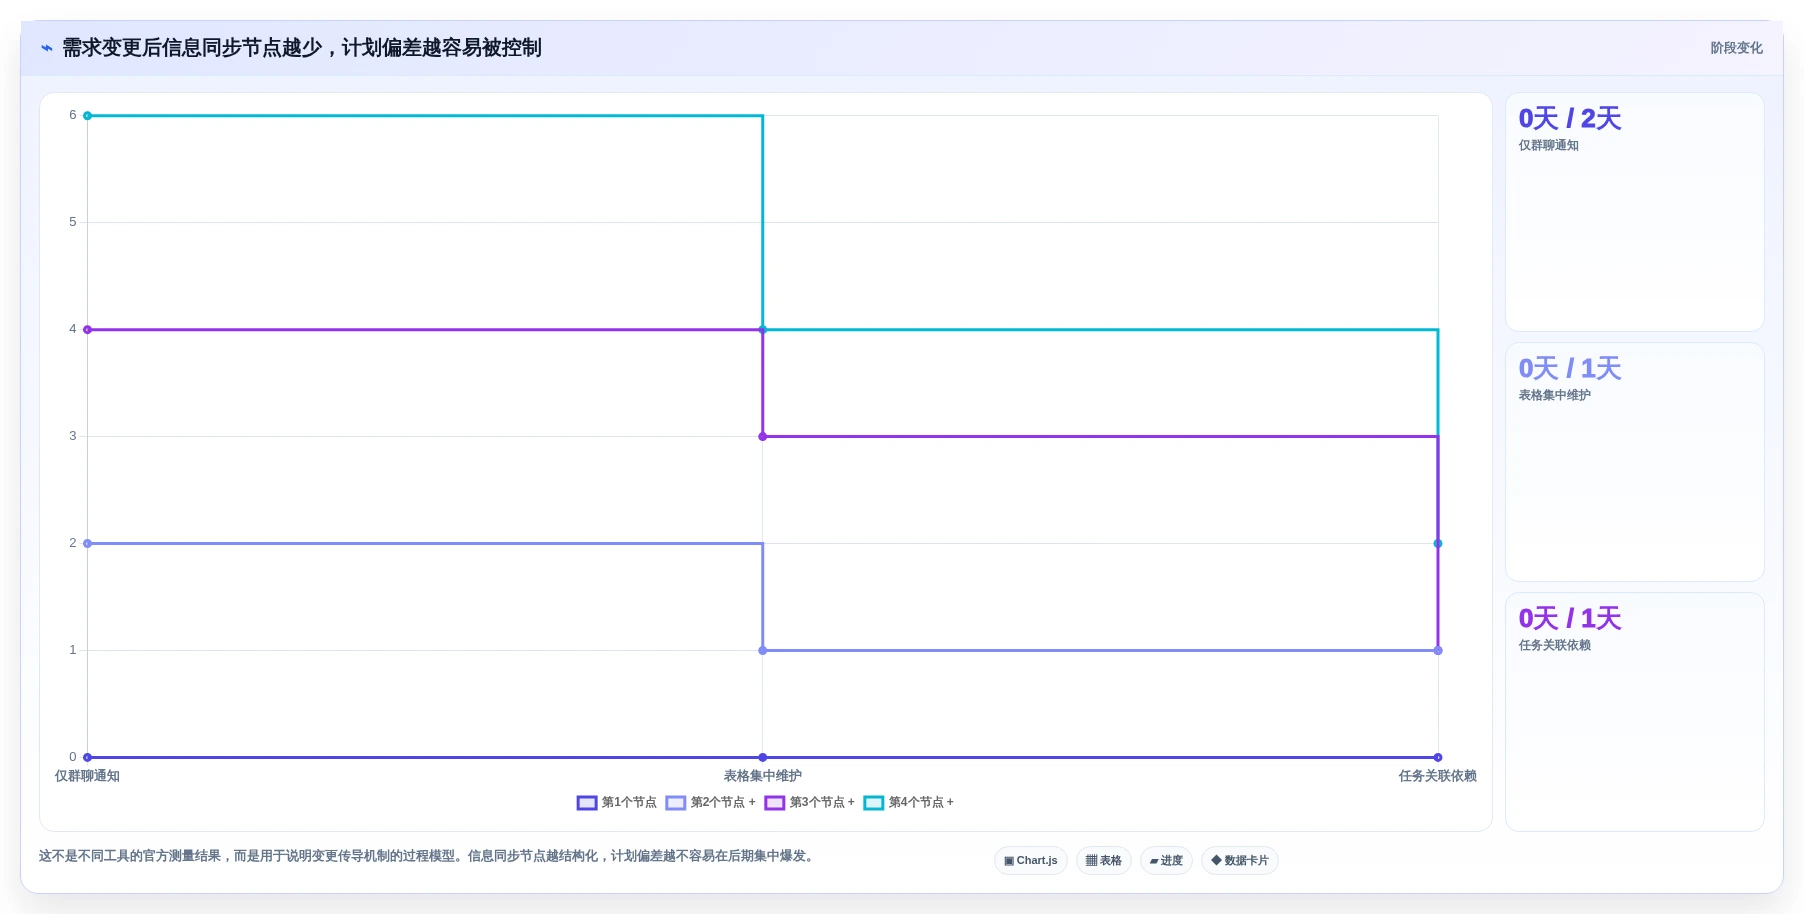Click x-axis label 仅群聊通知 below the chart
The width and height of the screenshot is (1804, 914).
tap(87, 776)
